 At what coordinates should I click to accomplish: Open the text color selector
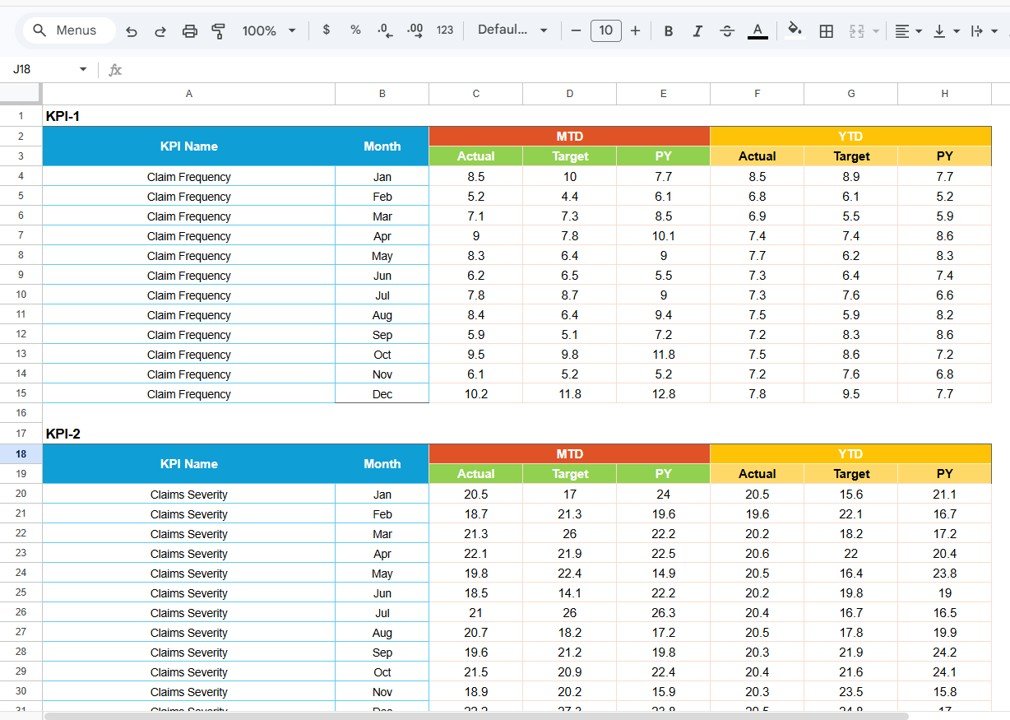tap(757, 30)
